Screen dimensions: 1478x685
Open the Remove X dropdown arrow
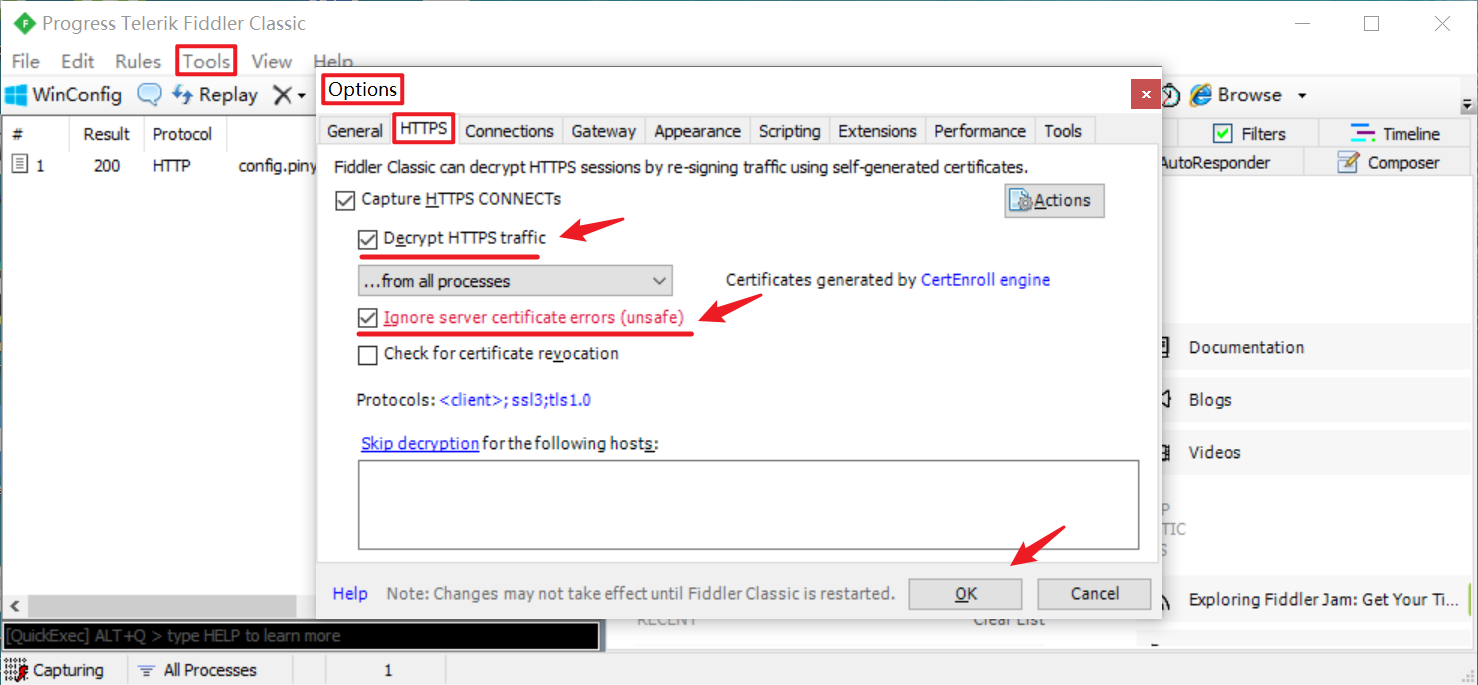301,96
